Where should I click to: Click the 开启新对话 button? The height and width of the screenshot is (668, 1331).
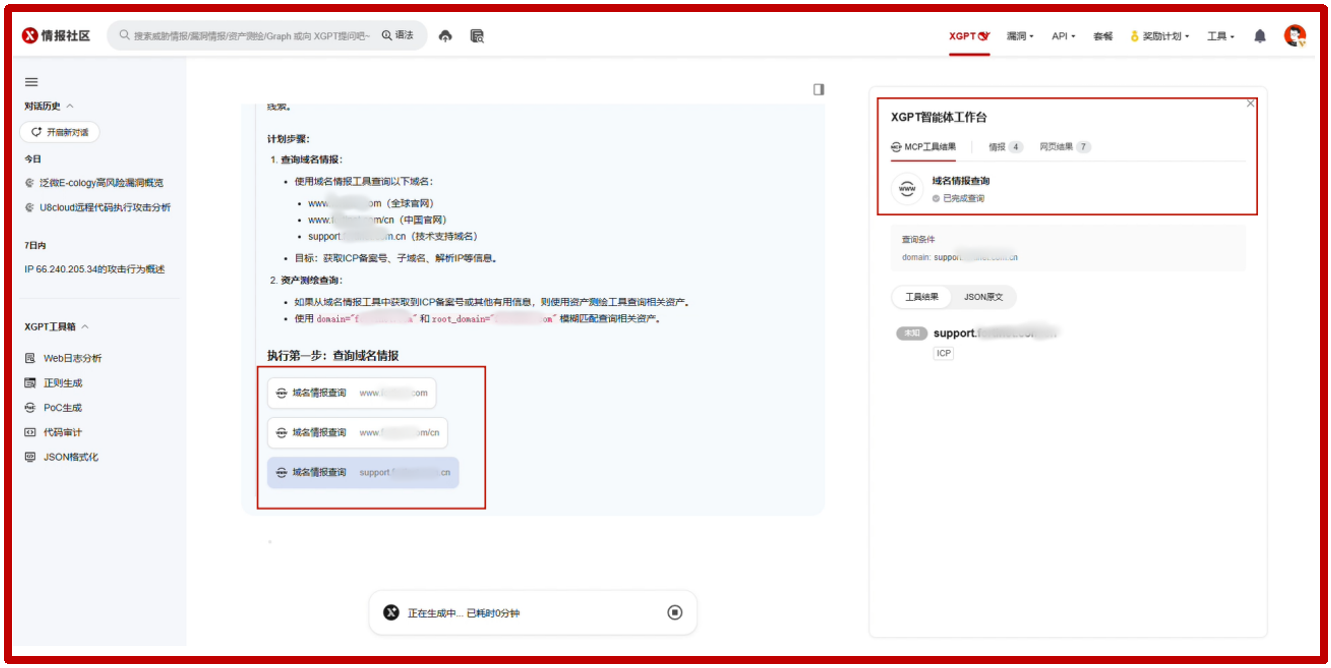pyautogui.click(x=60, y=132)
